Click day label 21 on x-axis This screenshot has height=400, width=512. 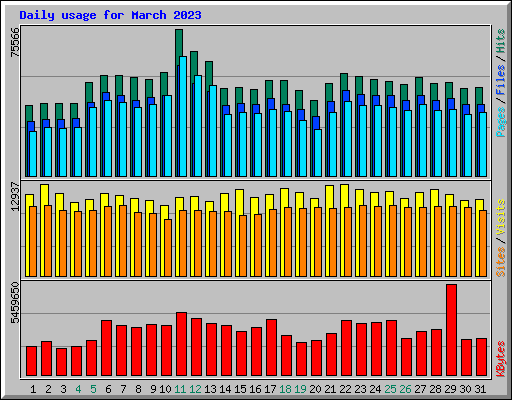click(x=330, y=389)
